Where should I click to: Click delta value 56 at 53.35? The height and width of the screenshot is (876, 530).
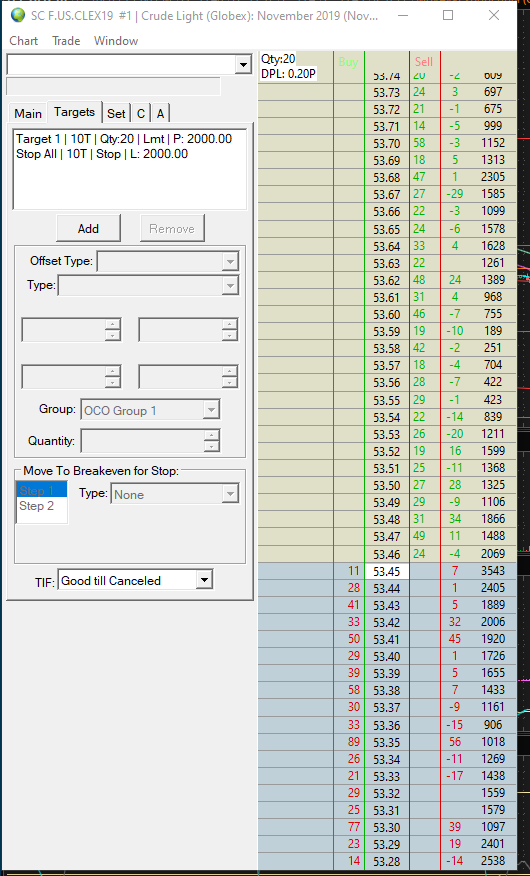click(x=455, y=741)
